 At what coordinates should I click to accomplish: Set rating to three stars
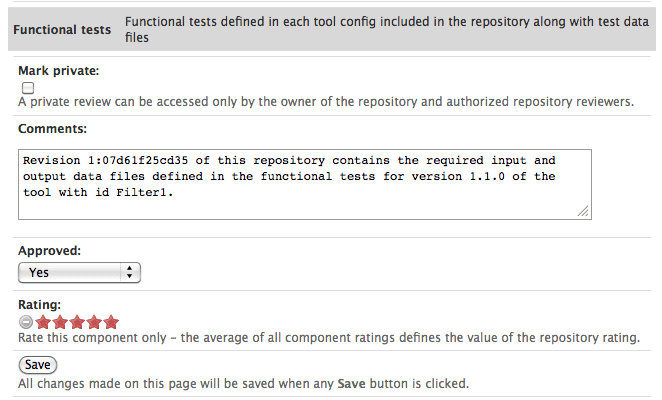click(x=76, y=322)
